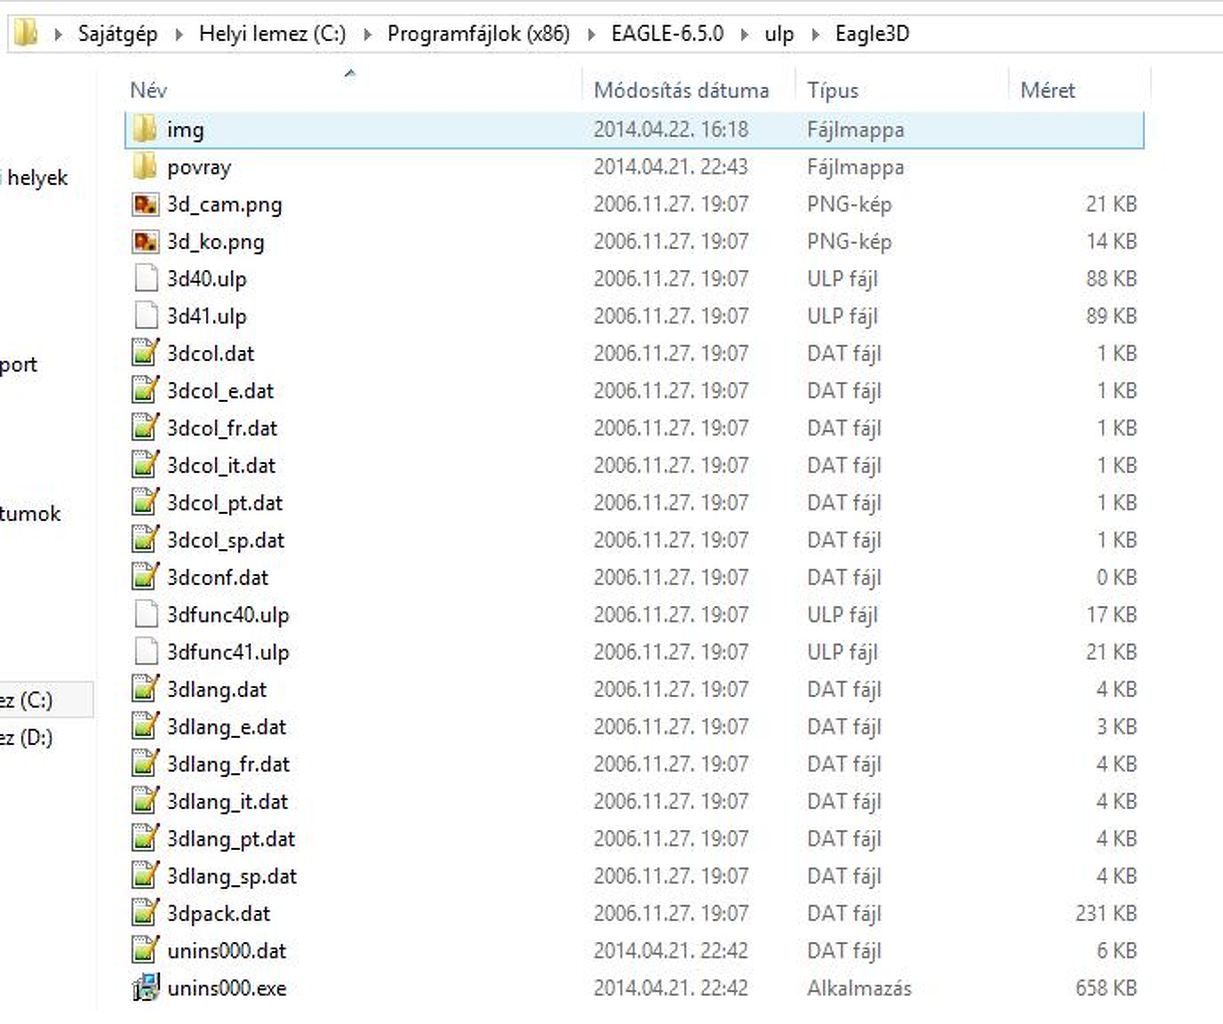Expand the arrow after Programfájlok (x86)
This screenshot has height=1024, width=1223.
point(591,34)
